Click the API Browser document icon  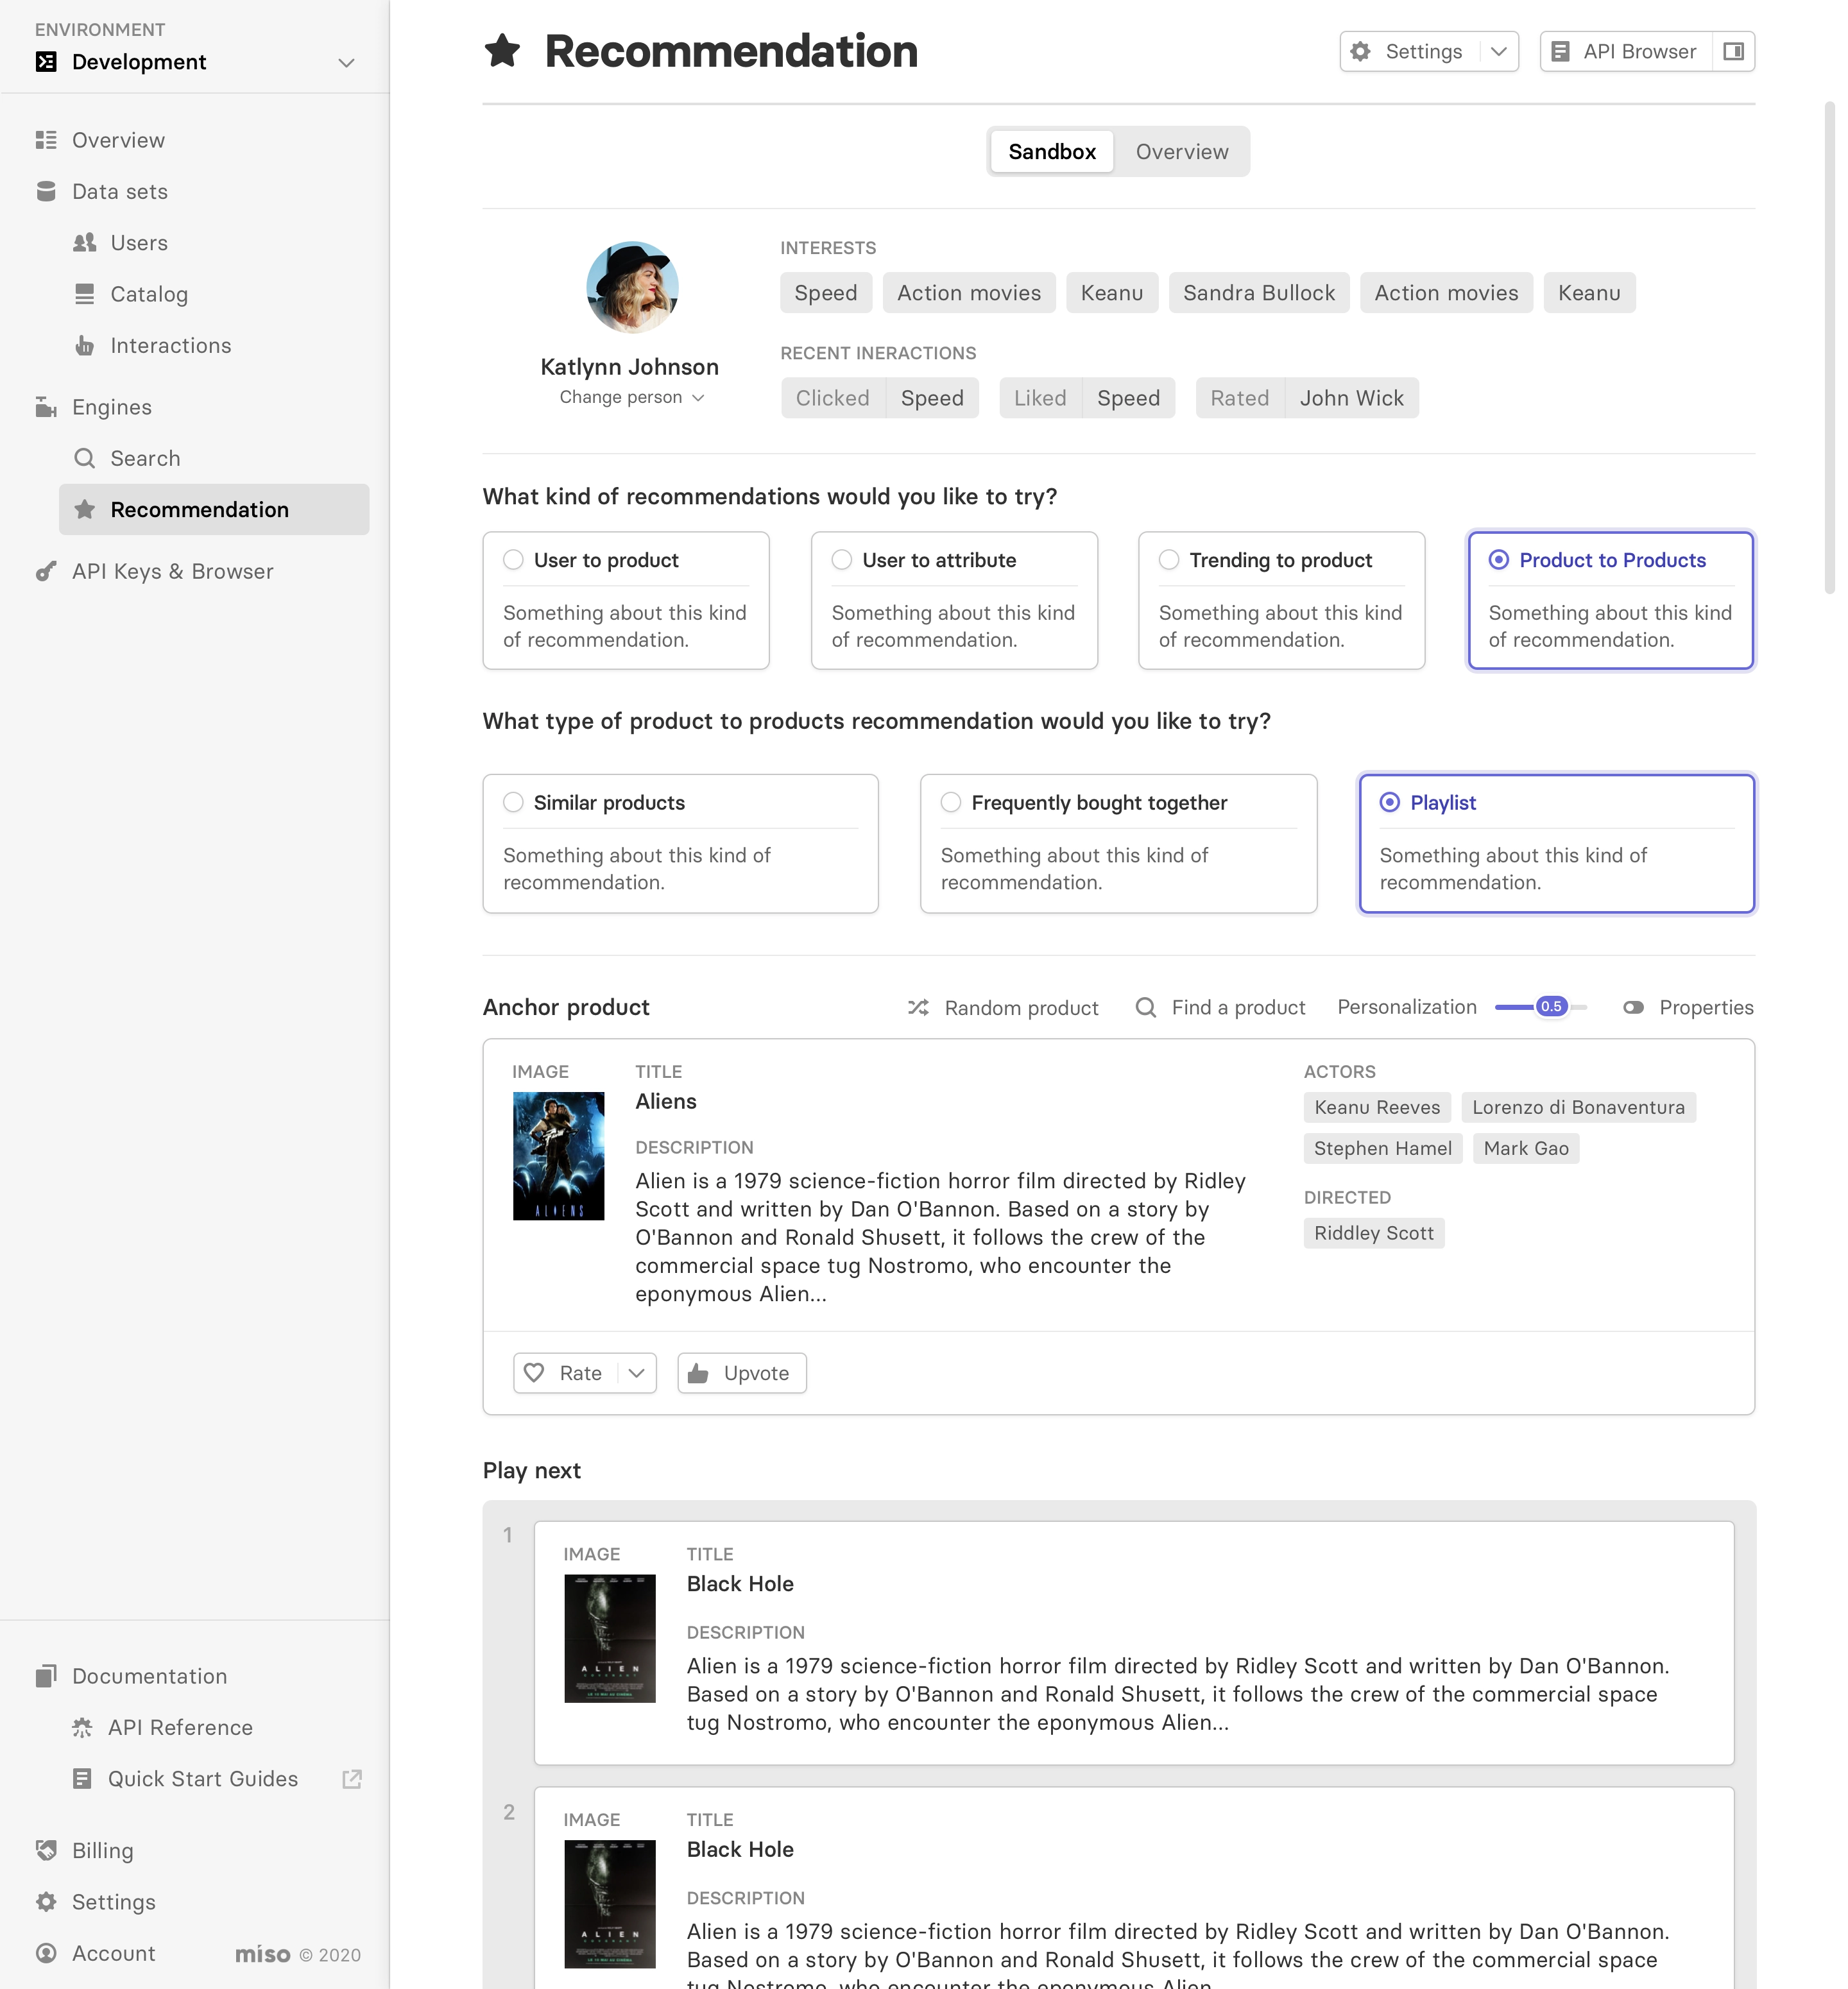point(1560,51)
